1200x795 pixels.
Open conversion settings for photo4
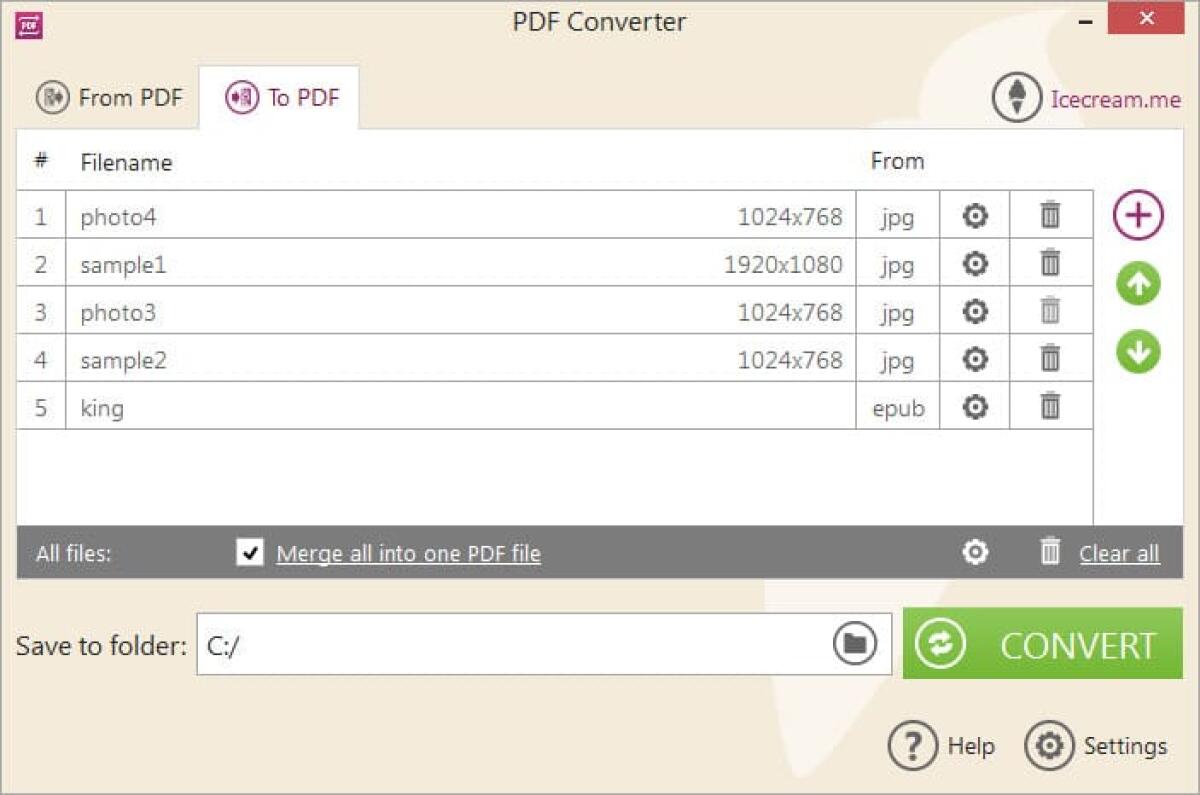[974, 216]
